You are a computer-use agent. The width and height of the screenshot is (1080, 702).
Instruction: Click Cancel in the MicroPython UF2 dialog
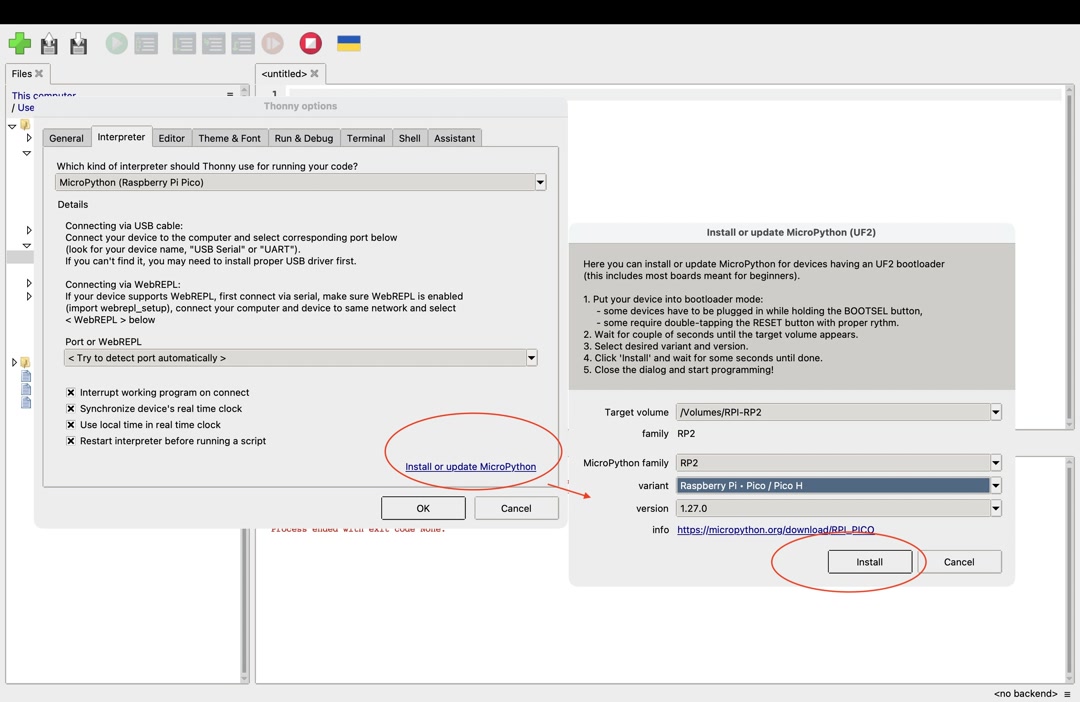(x=959, y=562)
